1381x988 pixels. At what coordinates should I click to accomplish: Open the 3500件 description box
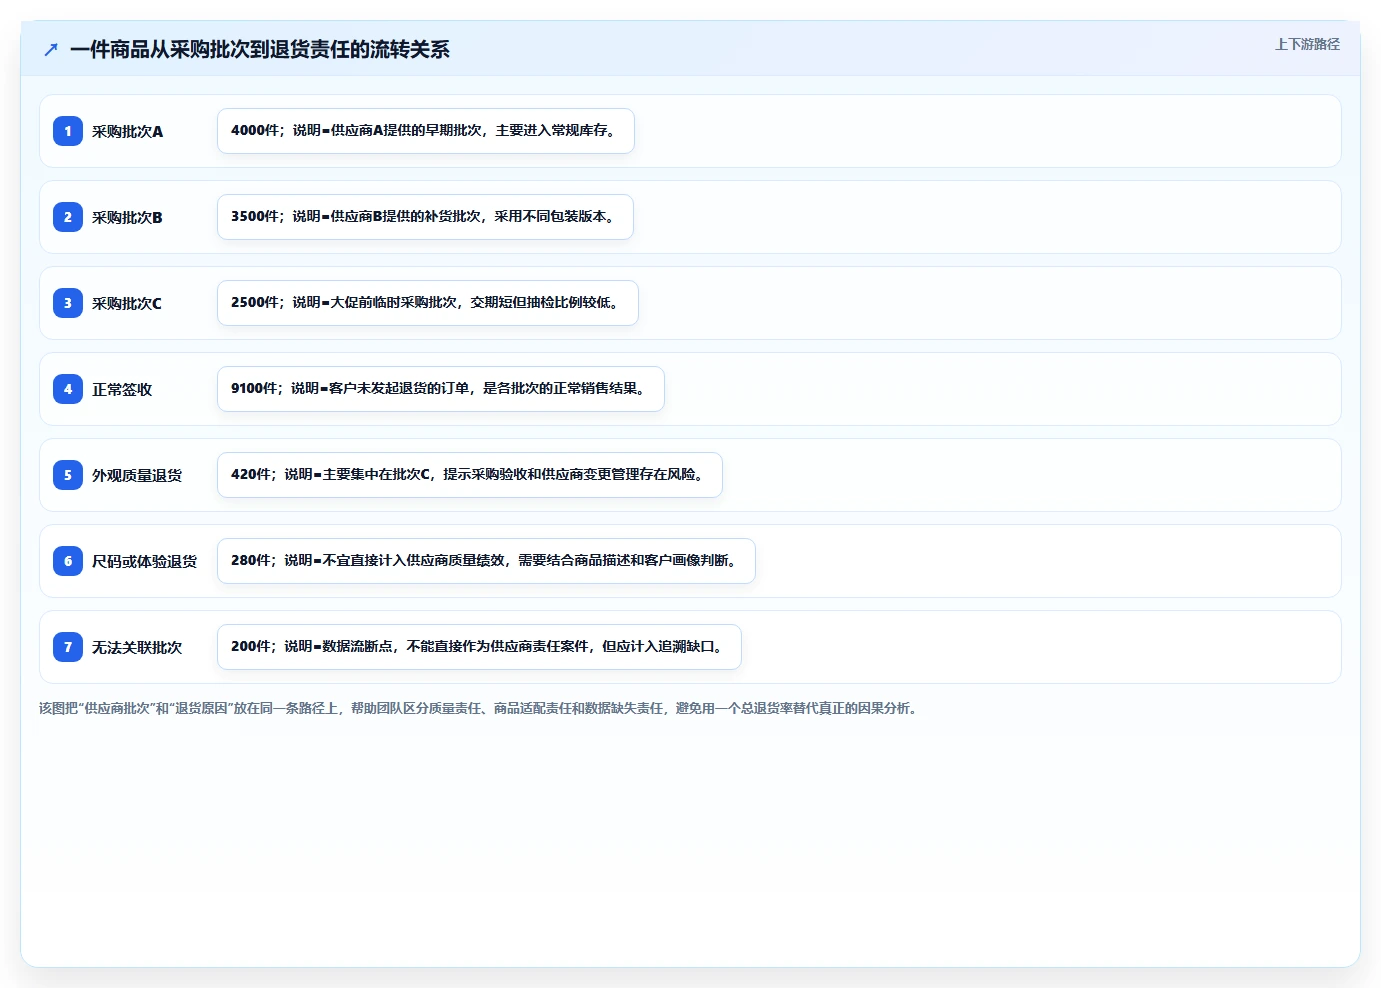(x=425, y=217)
